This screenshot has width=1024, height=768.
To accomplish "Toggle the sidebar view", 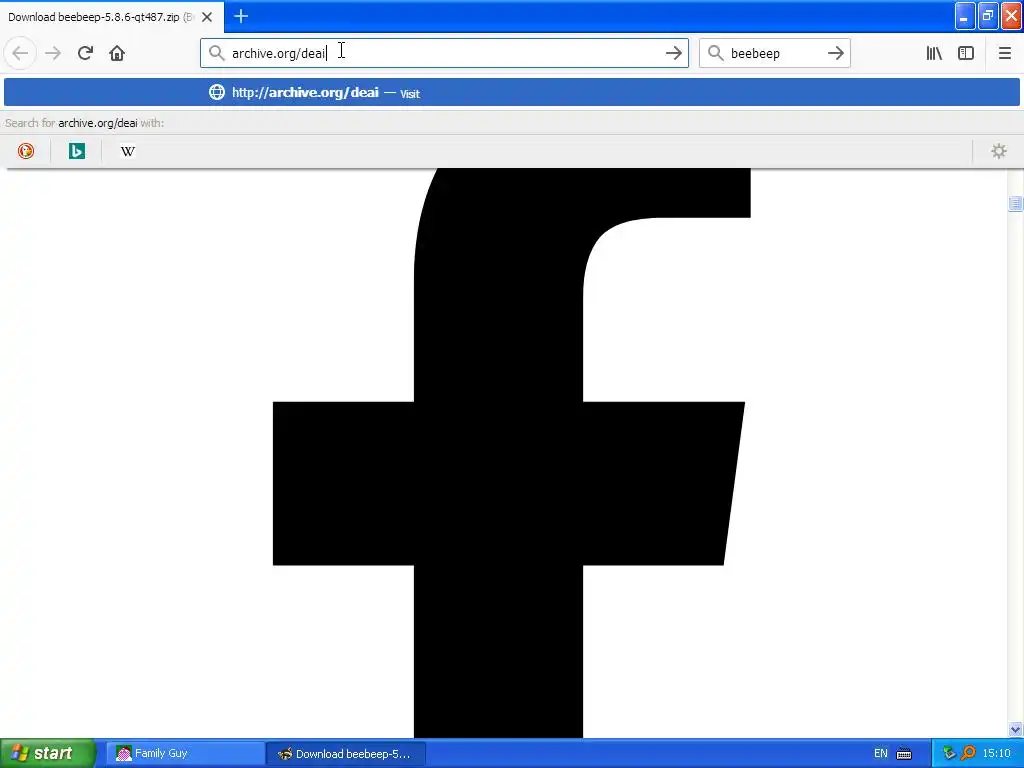I will tap(966, 54).
